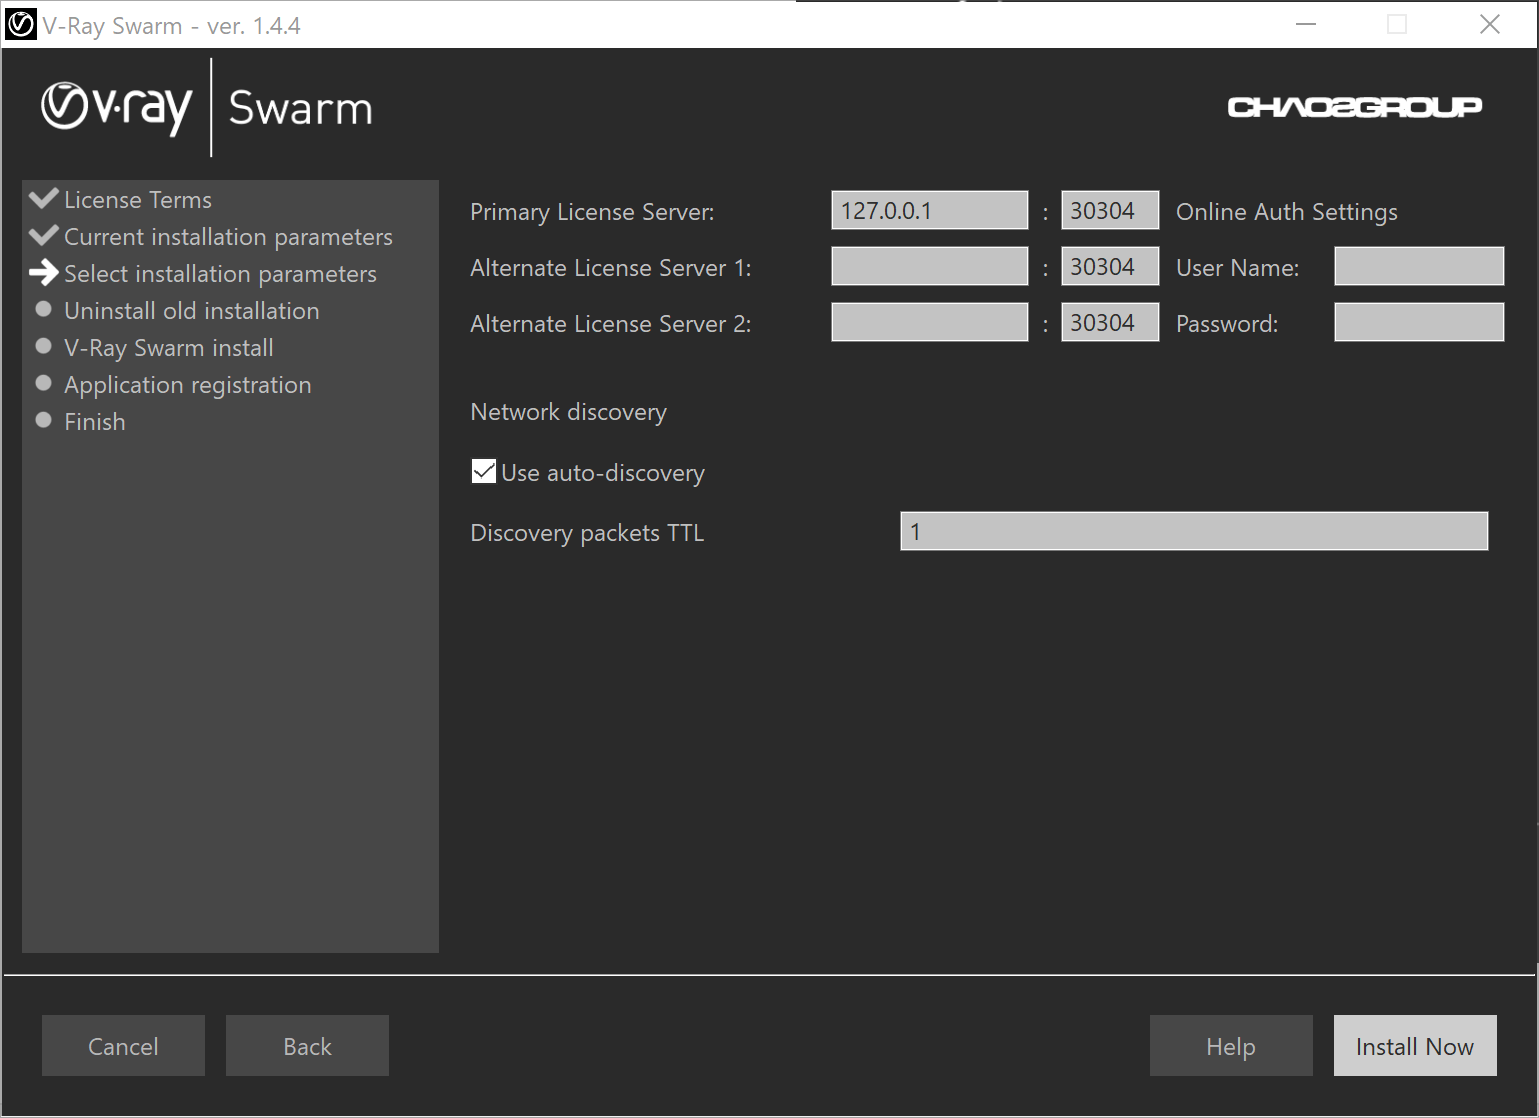Image resolution: width=1539 pixels, height=1118 pixels.
Task: Click bullet beside V-Ray Swarm install
Action: point(44,346)
